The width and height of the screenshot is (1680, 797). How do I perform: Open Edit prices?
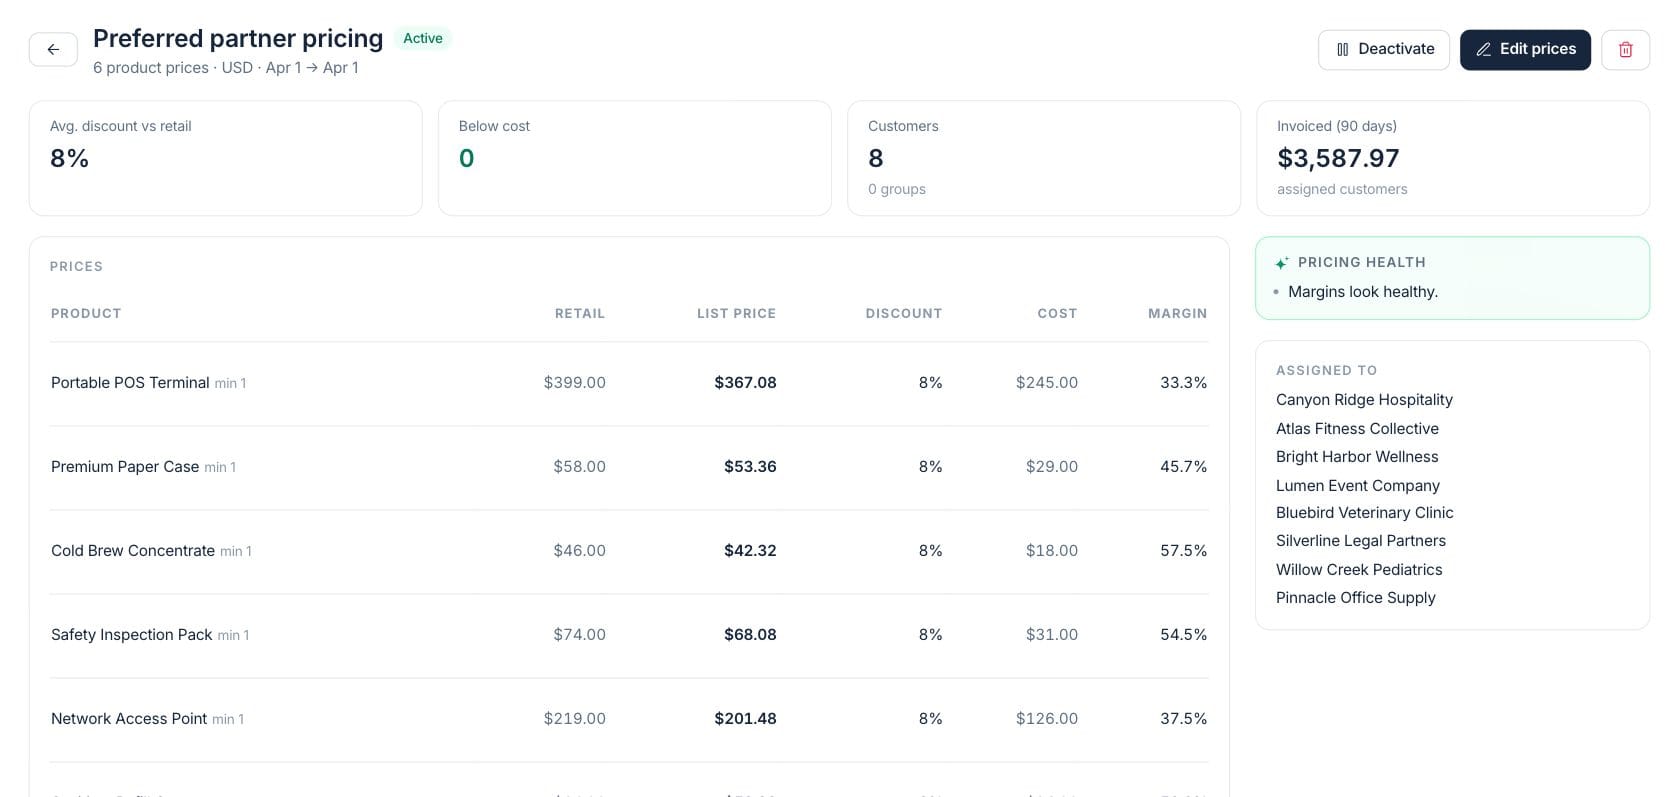1525,49
